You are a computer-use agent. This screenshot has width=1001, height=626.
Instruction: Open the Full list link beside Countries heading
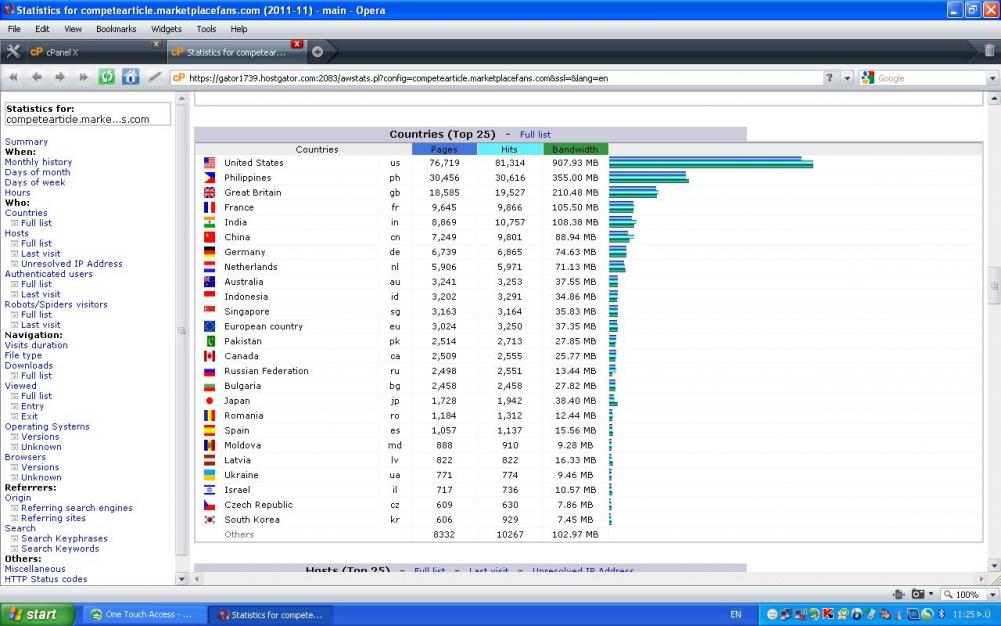tap(535, 134)
